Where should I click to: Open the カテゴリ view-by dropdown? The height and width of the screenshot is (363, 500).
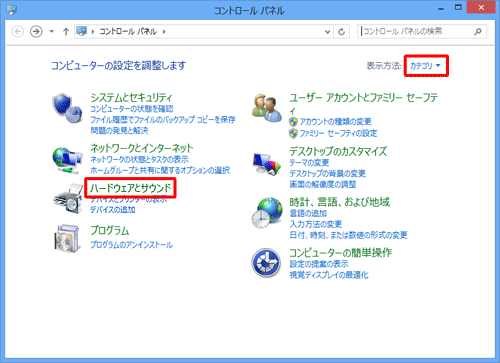point(426,66)
